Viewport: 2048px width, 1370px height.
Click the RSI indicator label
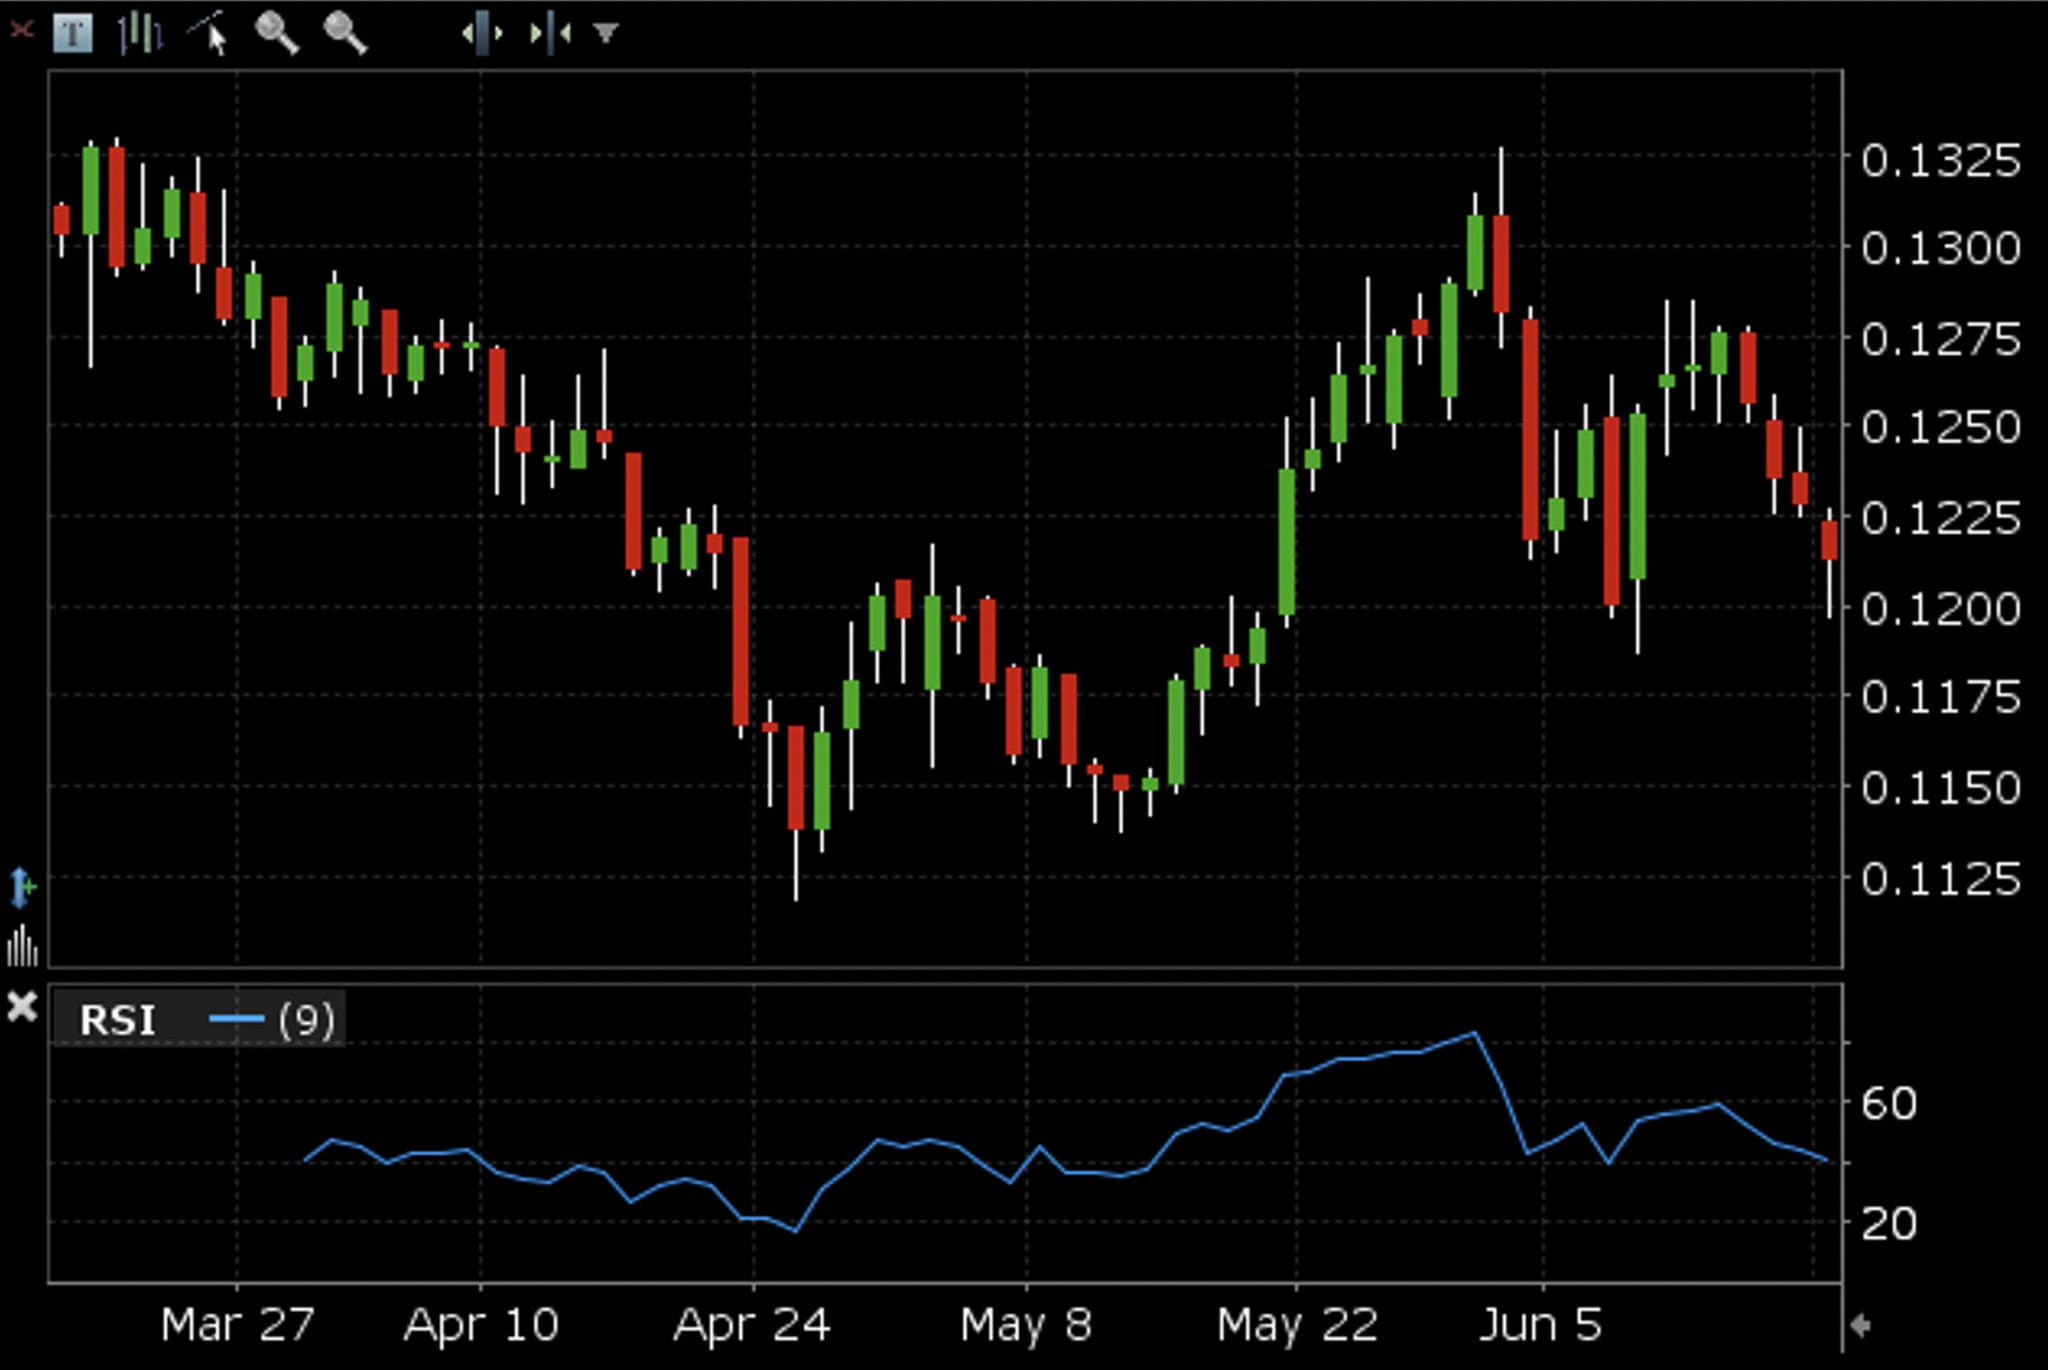pyautogui.click(x=117, y=1021)
